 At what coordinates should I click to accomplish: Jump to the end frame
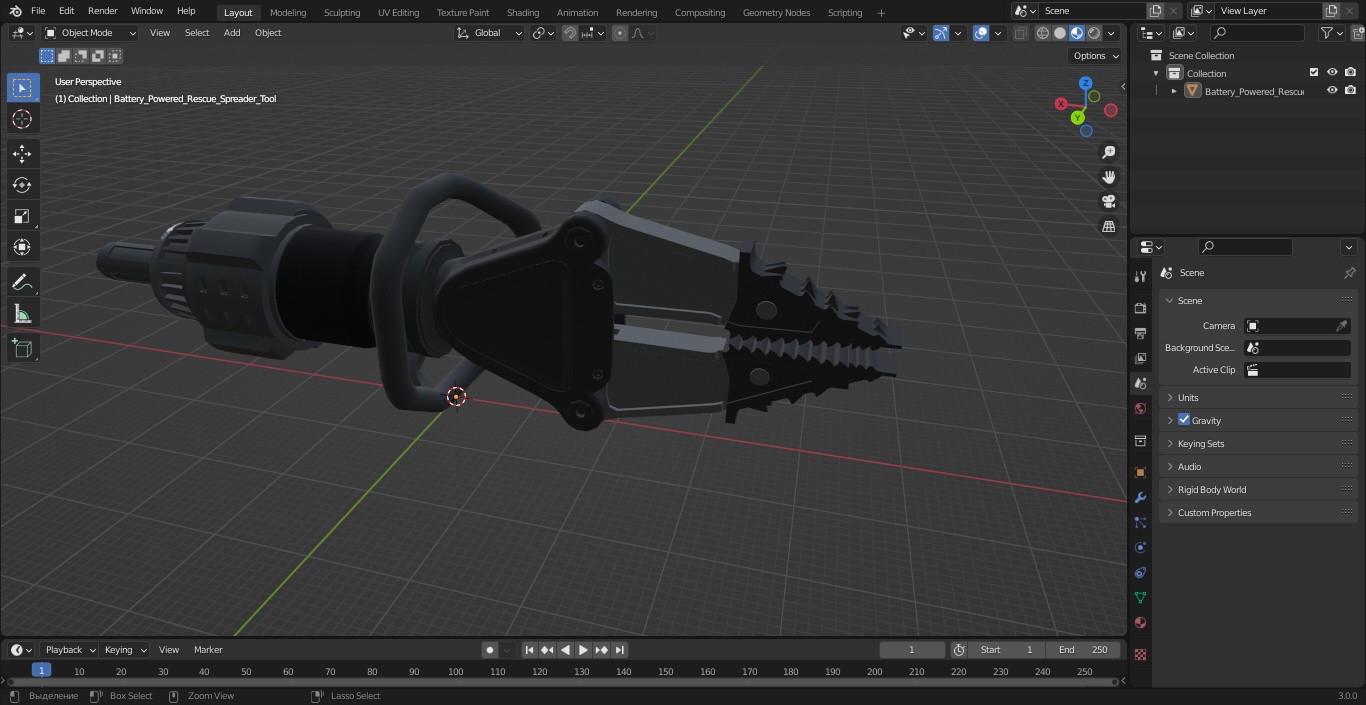click(x=620, y=650)
